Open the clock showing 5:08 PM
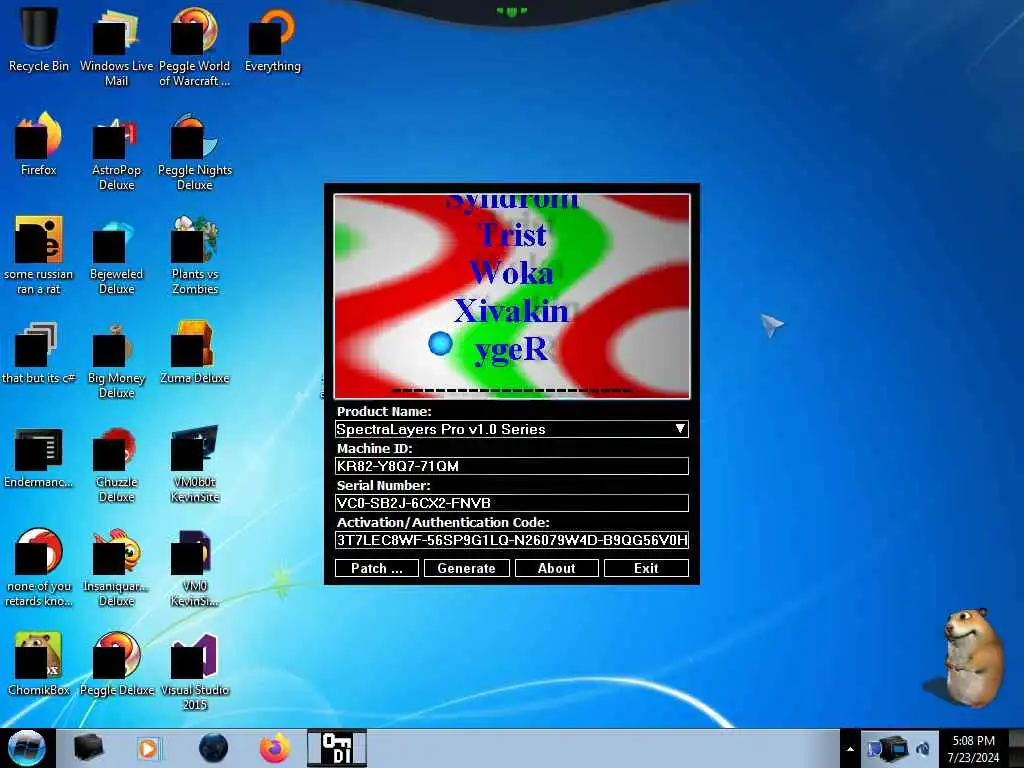Viewport: 1024px width, 768px height. point(973,741)
